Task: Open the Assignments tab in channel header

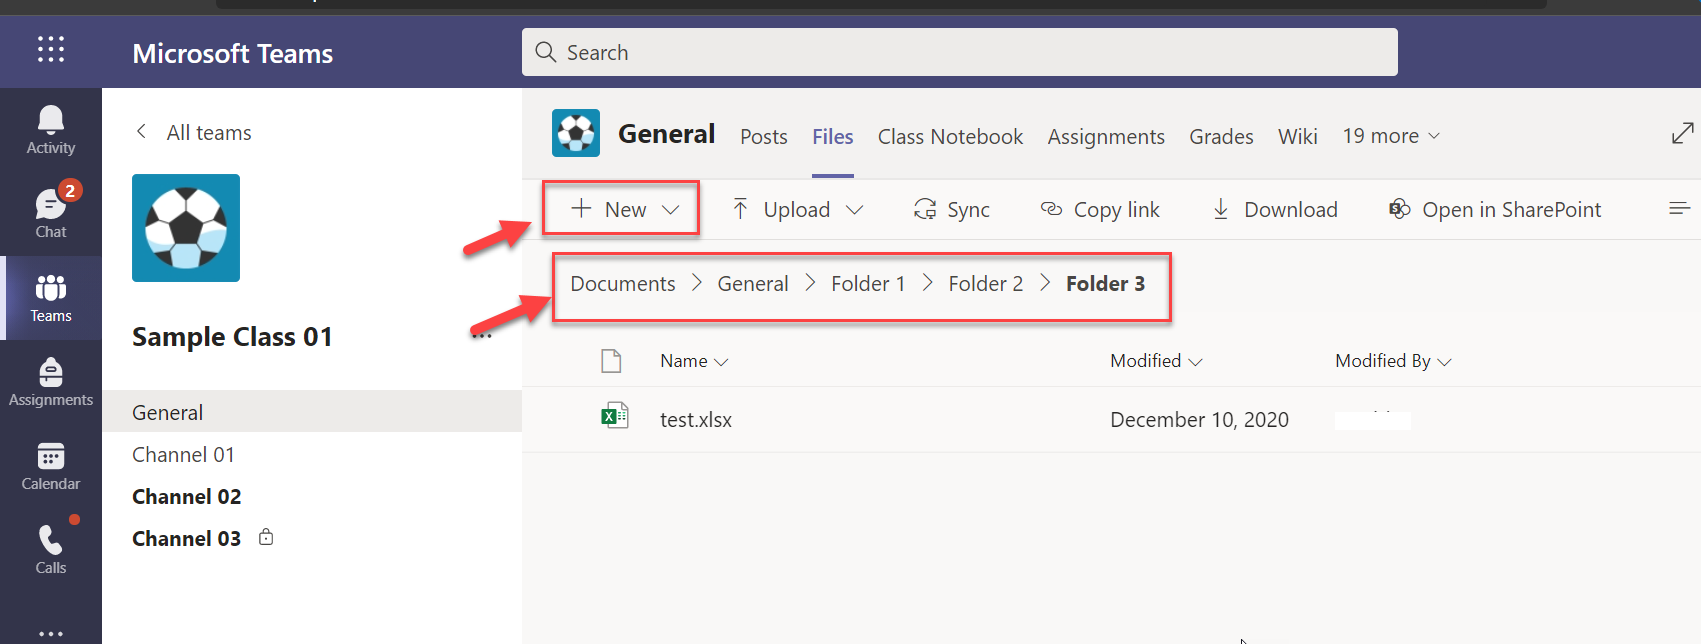Action: [x=1106, y=136]
